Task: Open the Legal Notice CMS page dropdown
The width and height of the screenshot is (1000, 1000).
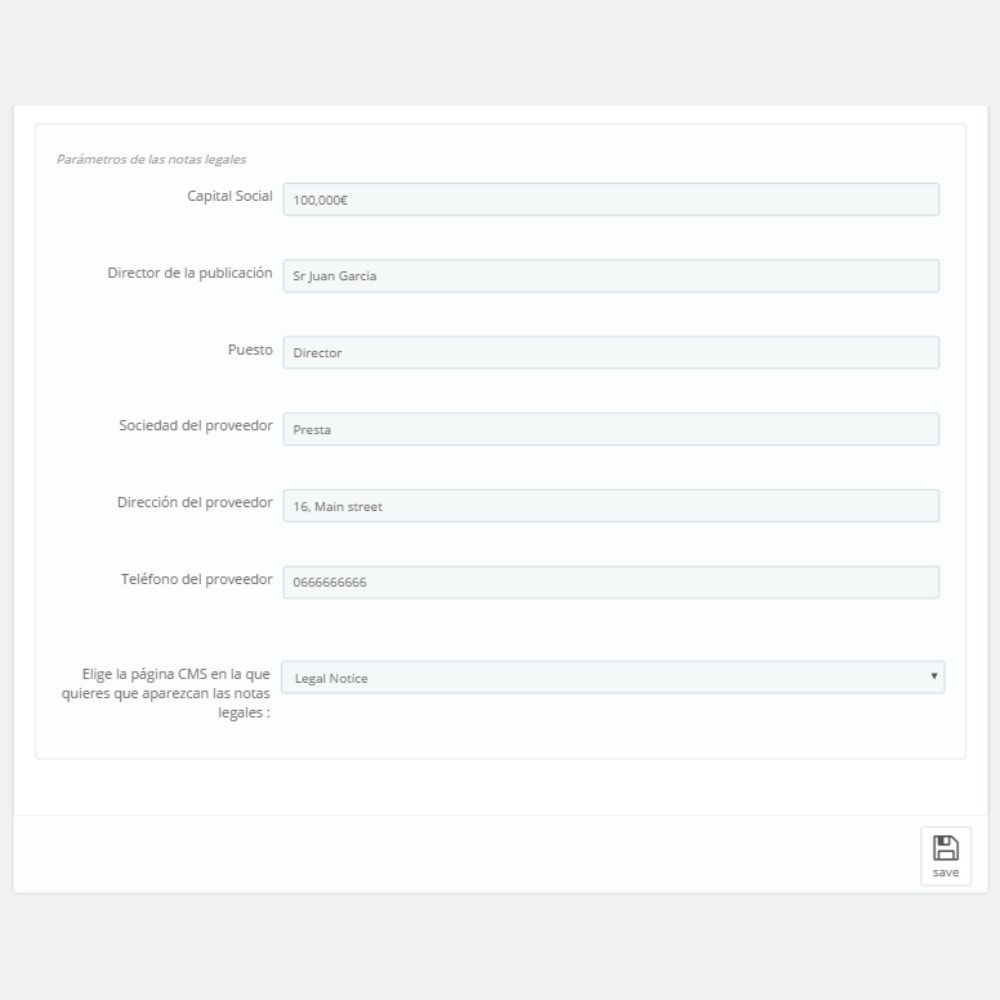Action: pyautogui.click(x=612, y=677)
